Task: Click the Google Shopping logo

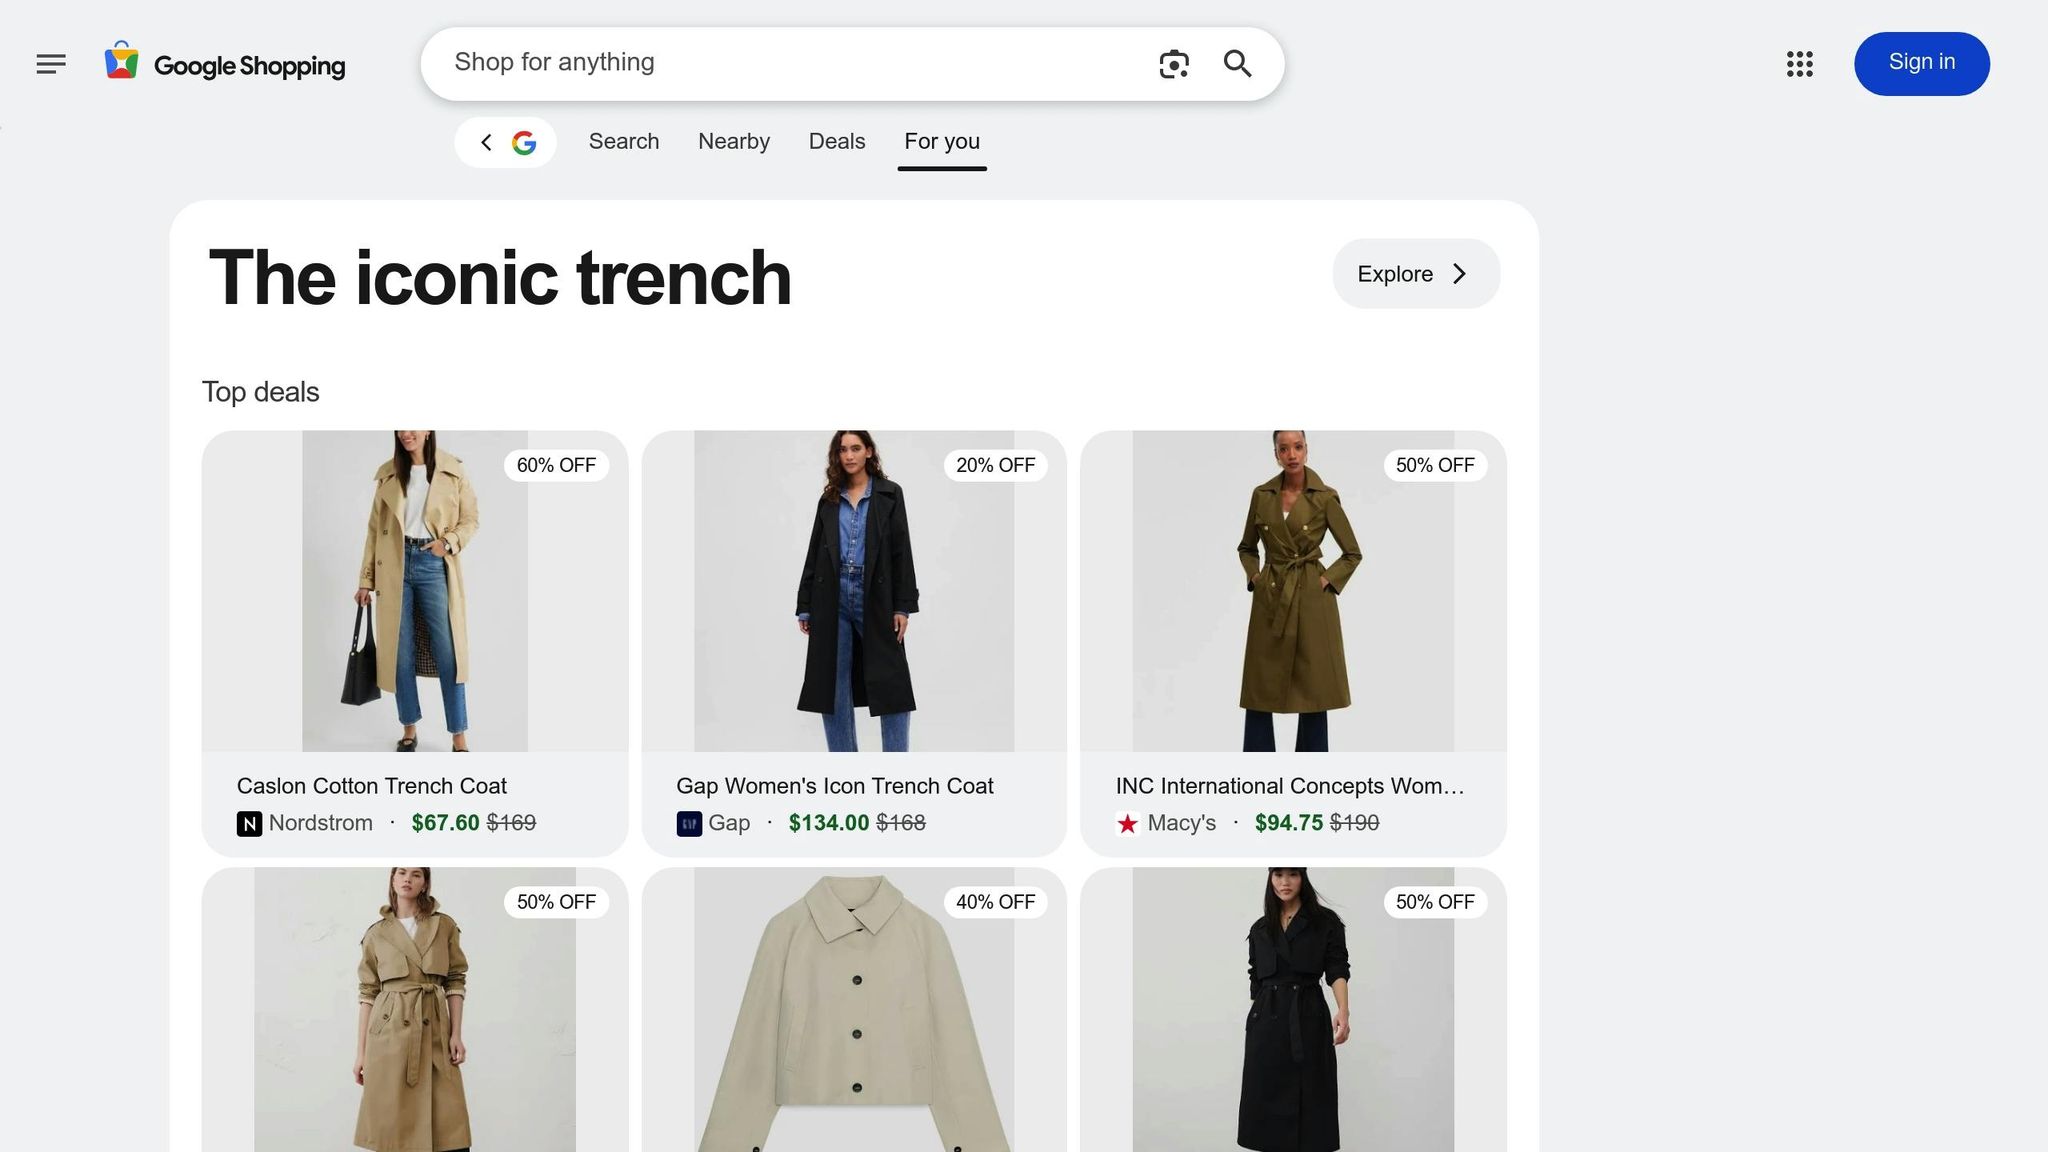Action: point(225,62)
